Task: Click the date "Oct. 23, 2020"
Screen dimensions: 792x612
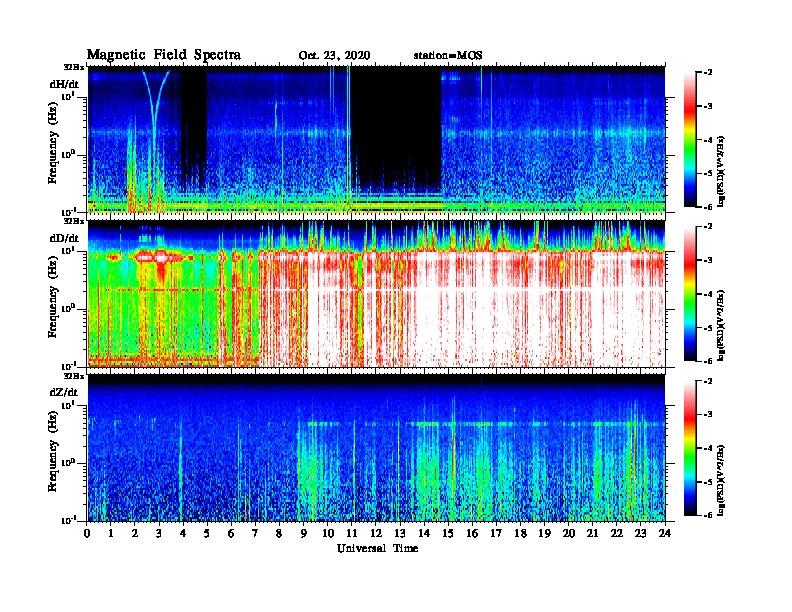Action: pyautogui.click(x=334, y=56)
